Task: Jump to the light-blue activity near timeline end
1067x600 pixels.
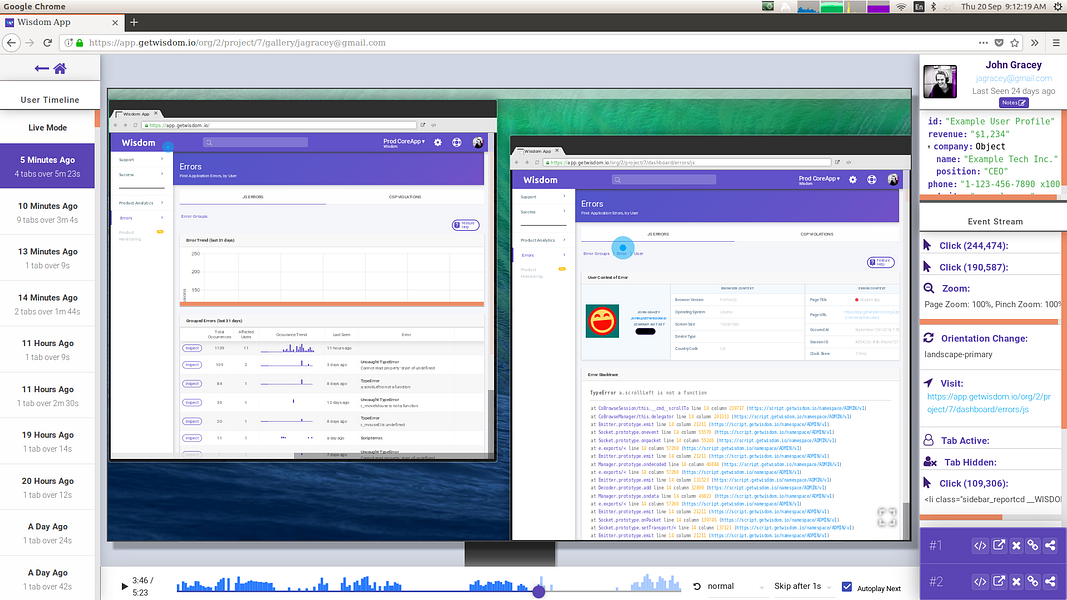Action: pyautogui.click(x=655, y=583)
